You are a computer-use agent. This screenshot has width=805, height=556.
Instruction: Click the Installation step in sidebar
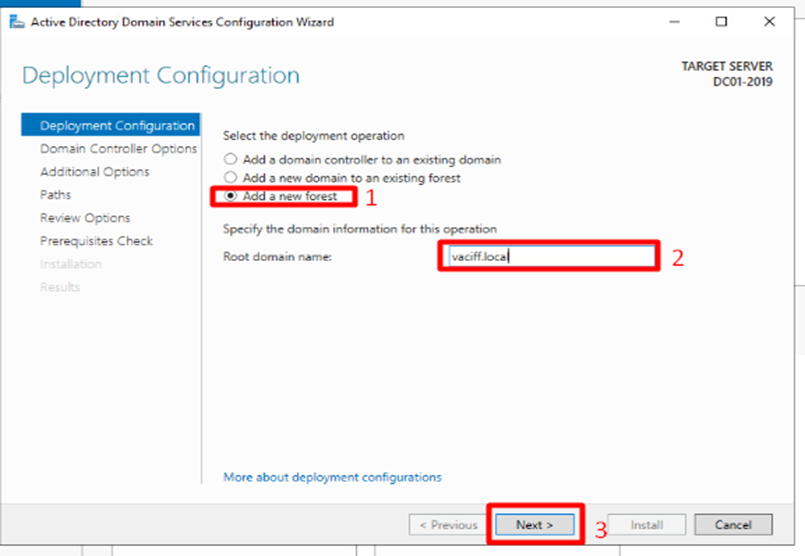coord(70,264)
